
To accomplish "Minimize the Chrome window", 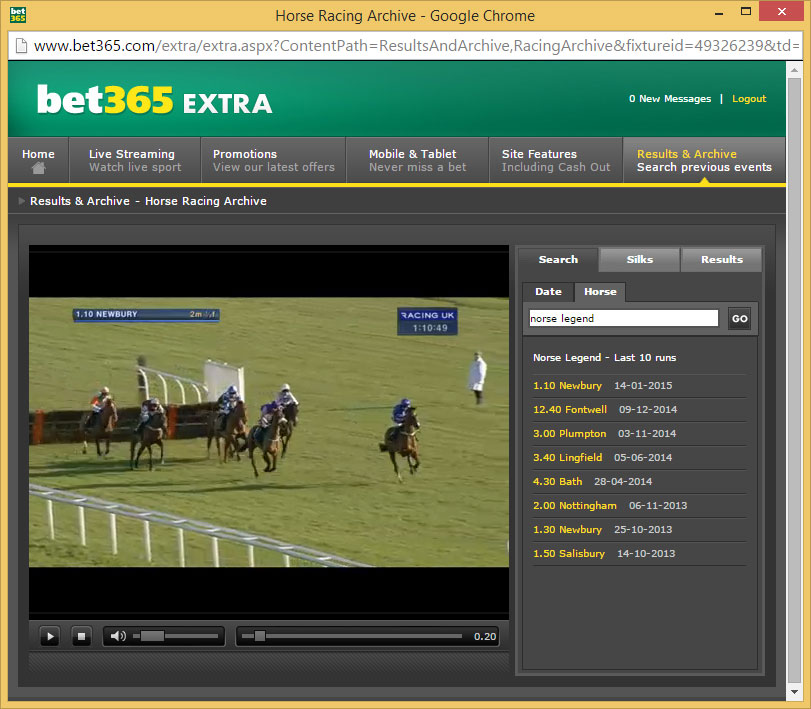I will point(718,12).
